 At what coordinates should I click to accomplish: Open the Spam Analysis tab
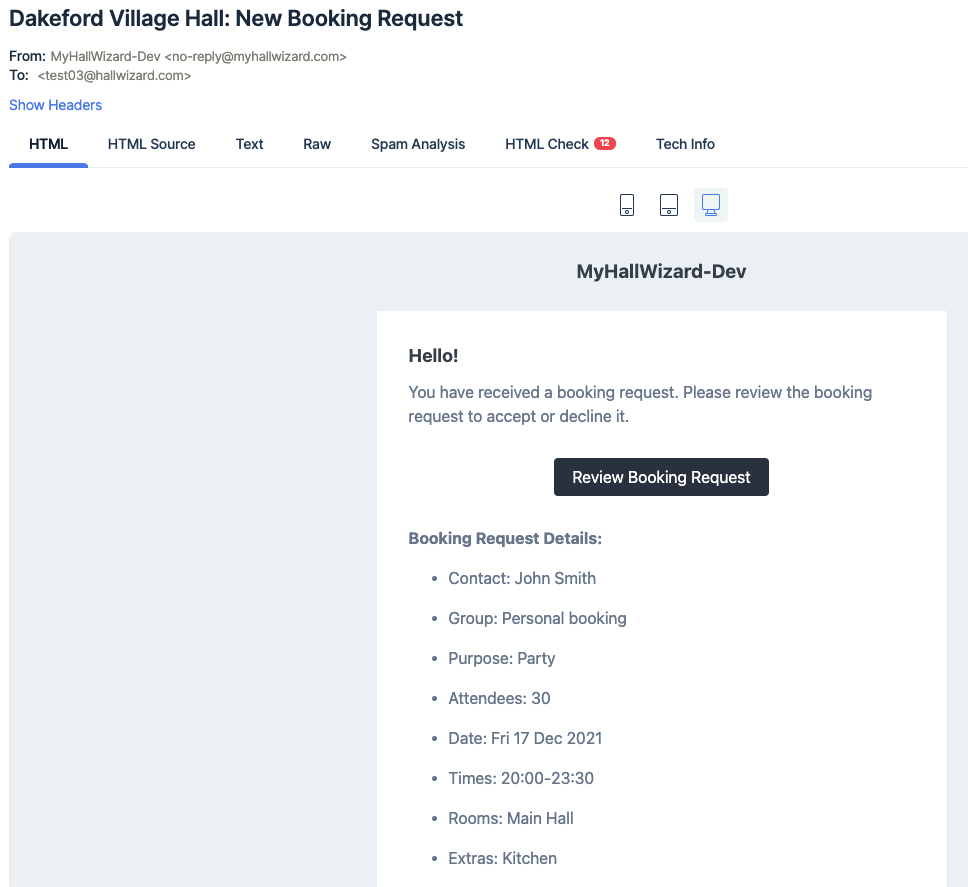[x=418, y=144]
